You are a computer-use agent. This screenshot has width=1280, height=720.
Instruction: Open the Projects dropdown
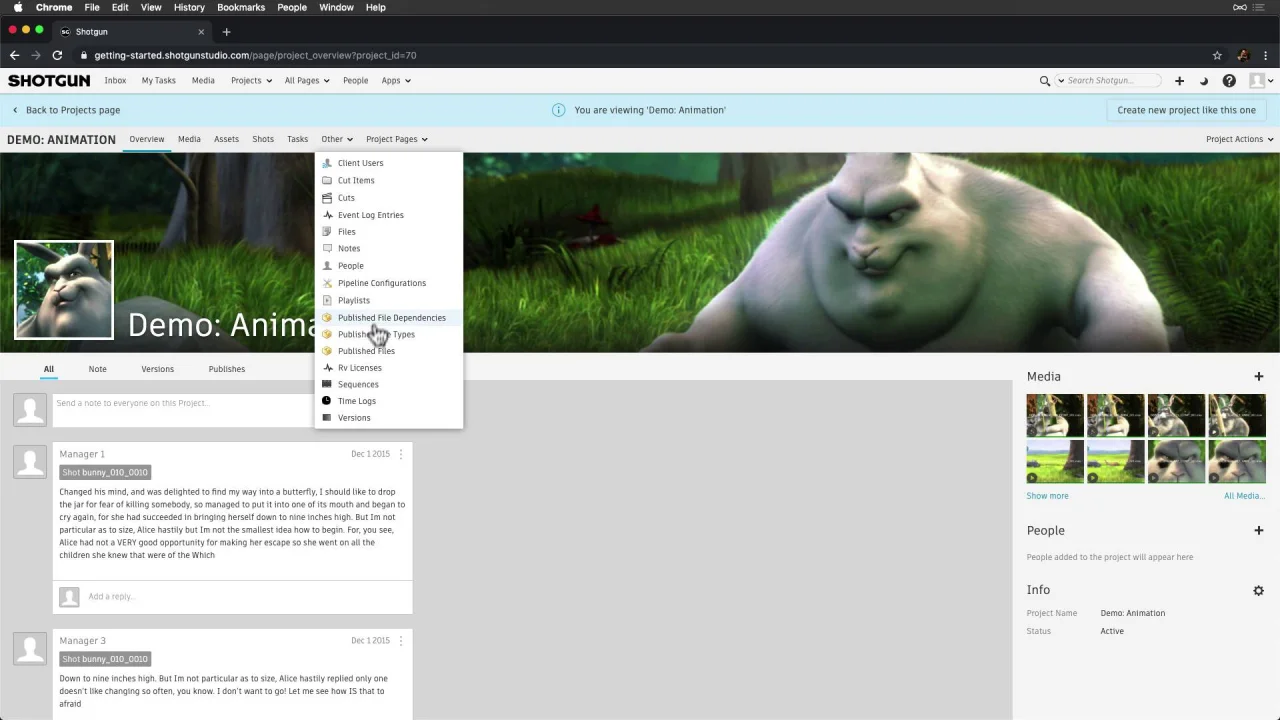pyautogui.click(x=251, y=81)
